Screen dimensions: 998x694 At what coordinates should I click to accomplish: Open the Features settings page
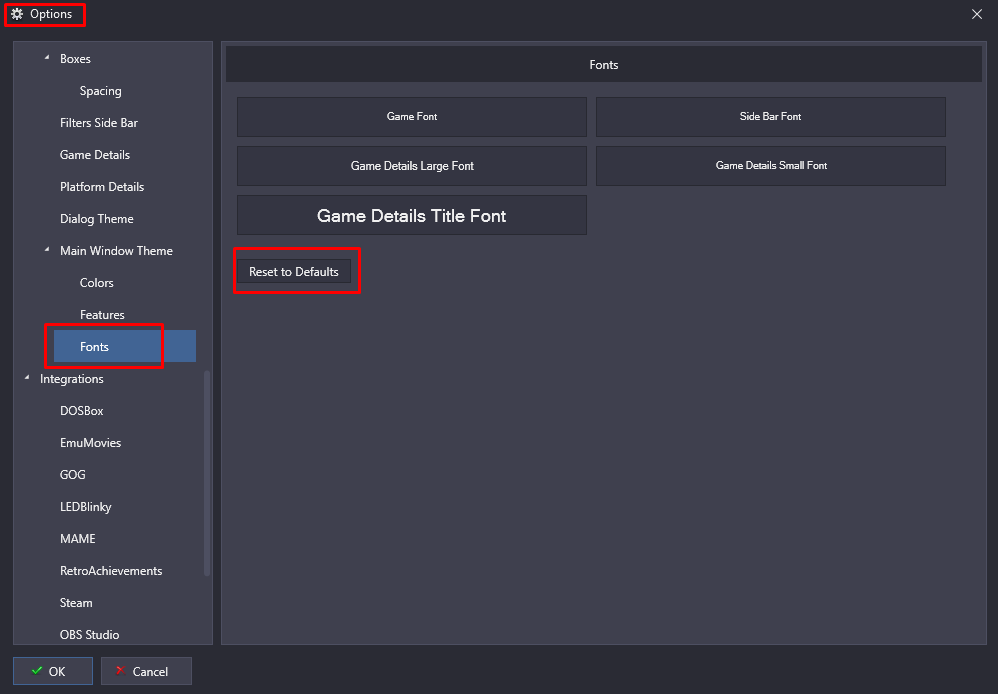[x=102, y=315]
